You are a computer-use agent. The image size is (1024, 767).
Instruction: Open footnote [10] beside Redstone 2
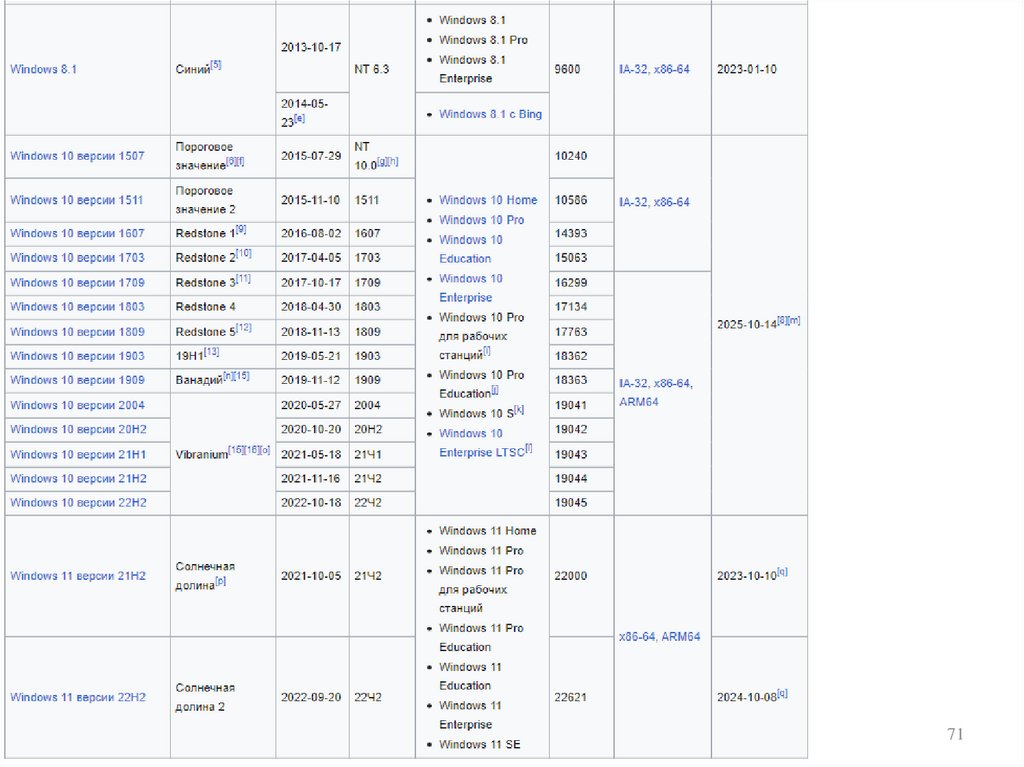[244, 253]
